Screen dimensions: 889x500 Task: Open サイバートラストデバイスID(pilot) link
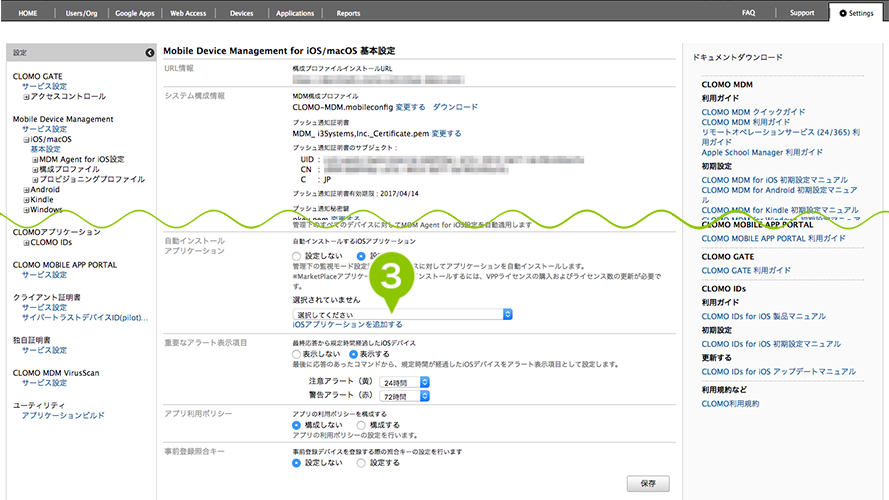point(85,317)
